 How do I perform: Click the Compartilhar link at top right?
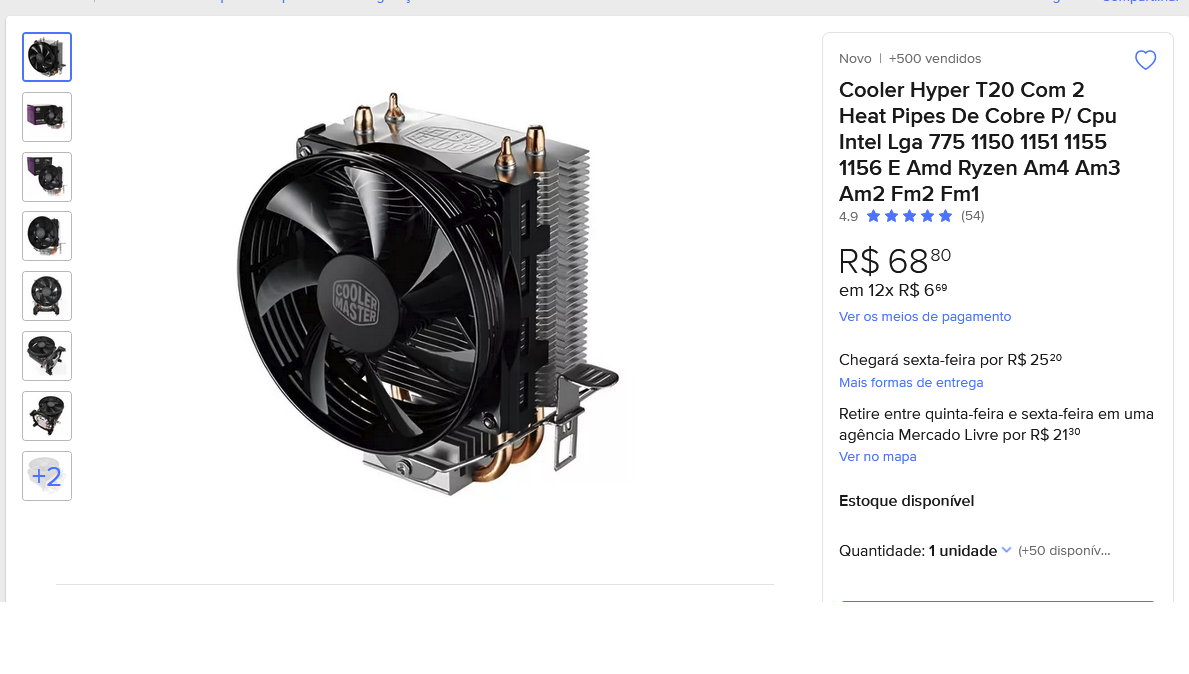pyautogui.click(x=1140, y=2)
